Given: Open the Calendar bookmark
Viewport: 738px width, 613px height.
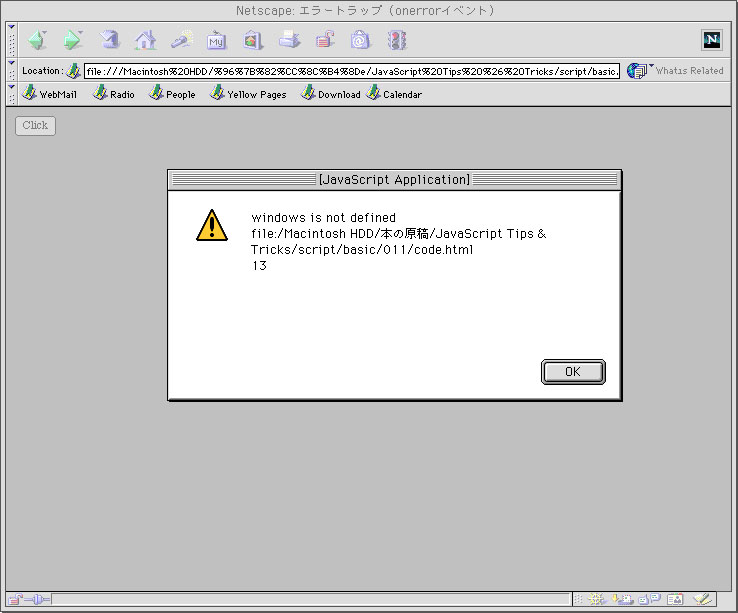Looking at the screenshot, I should click(394, 93).
